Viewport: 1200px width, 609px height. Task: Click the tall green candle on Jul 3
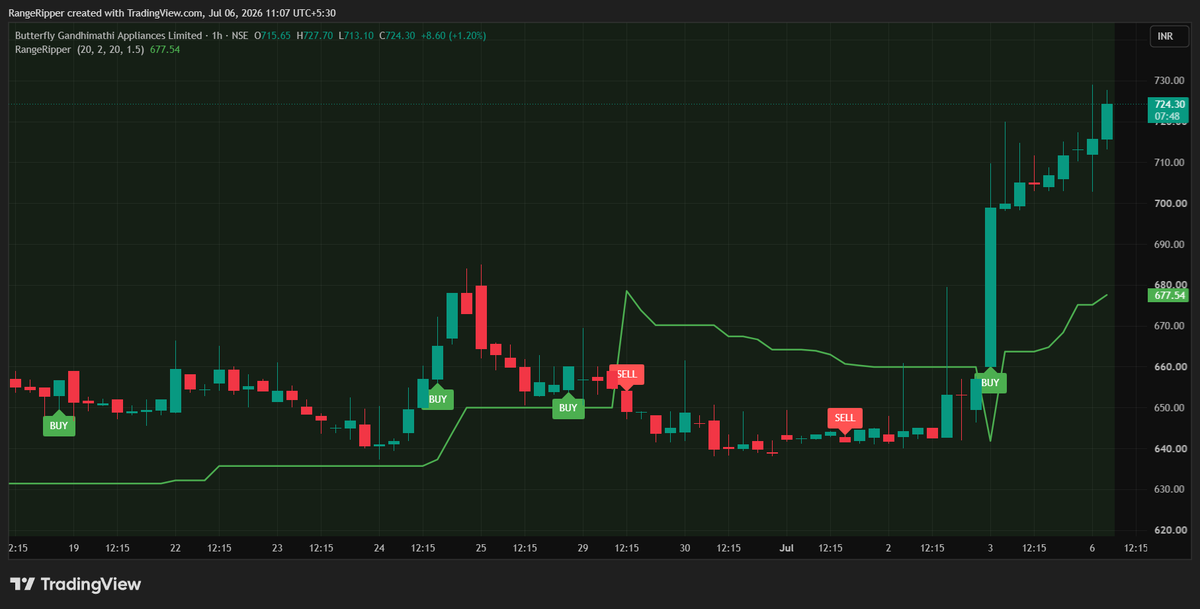(x=990, y=287)
